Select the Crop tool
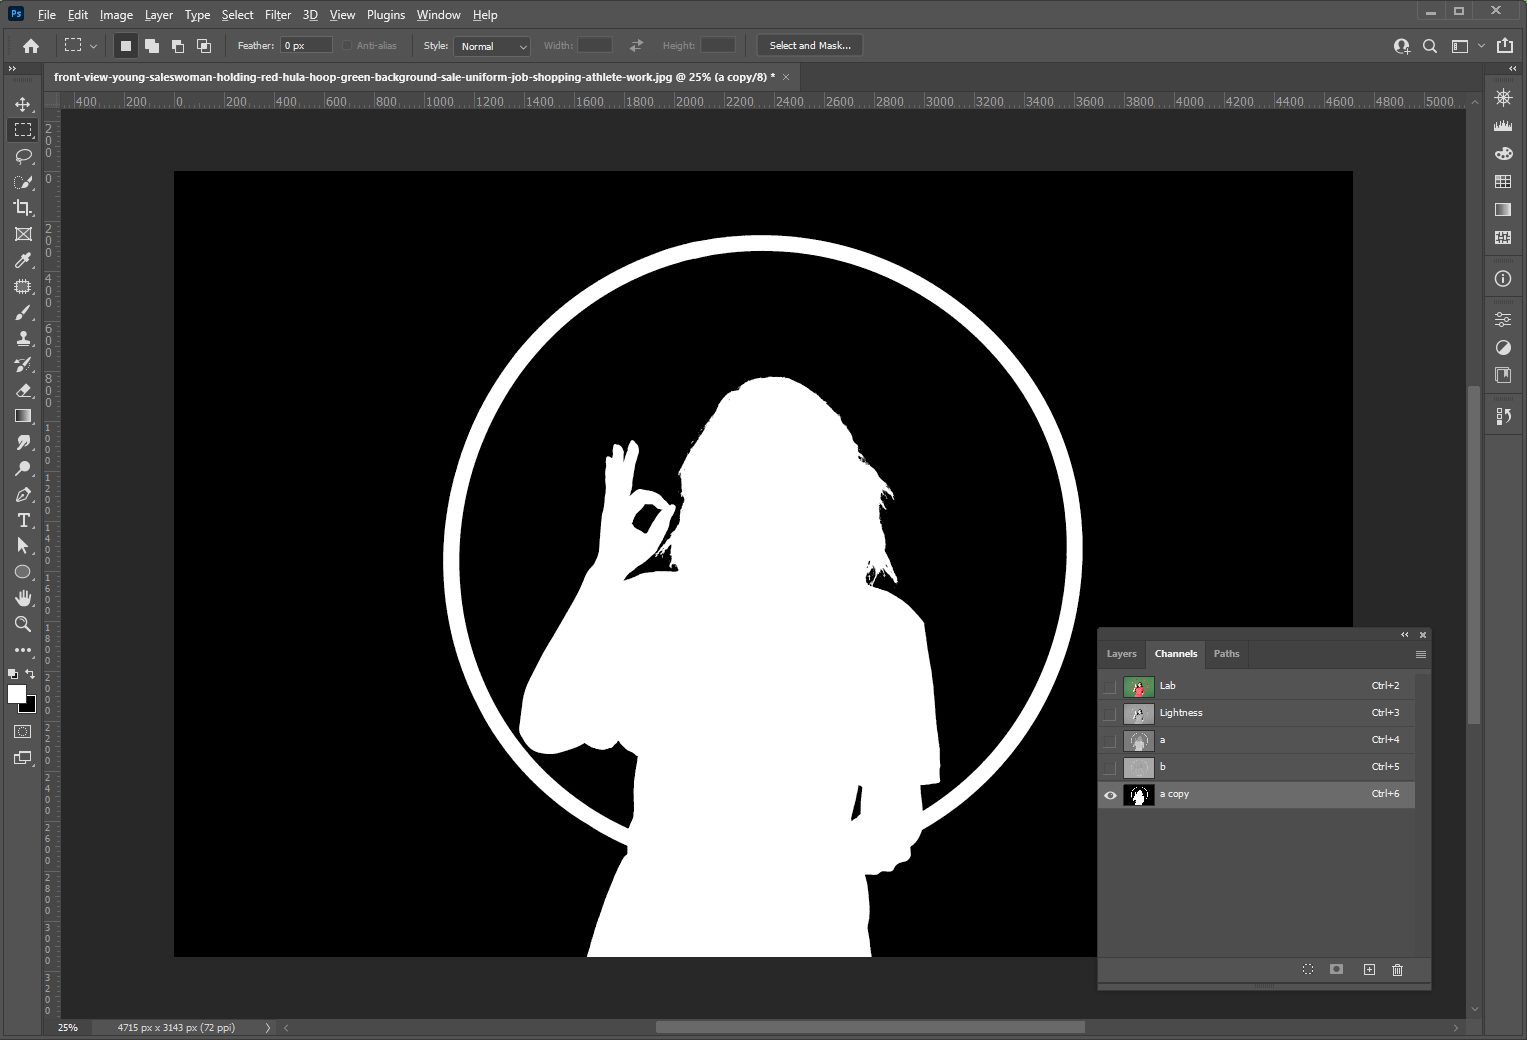This screenshot has width=1527, height=1040. click(23, 208)
